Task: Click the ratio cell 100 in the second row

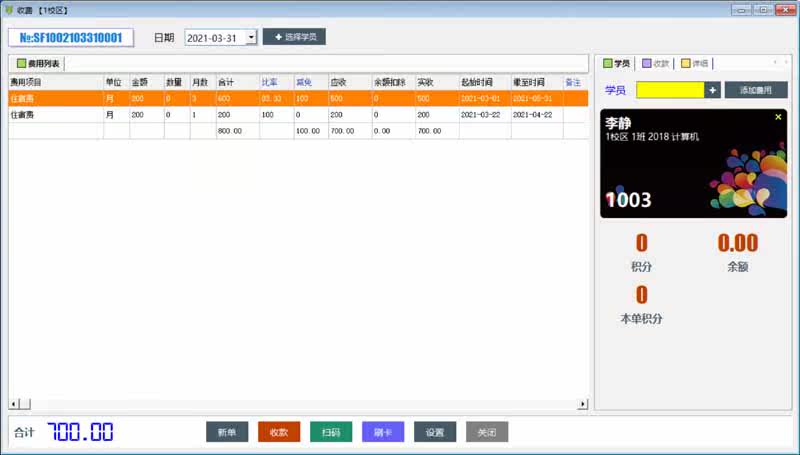Action: [x=277, y=115]
